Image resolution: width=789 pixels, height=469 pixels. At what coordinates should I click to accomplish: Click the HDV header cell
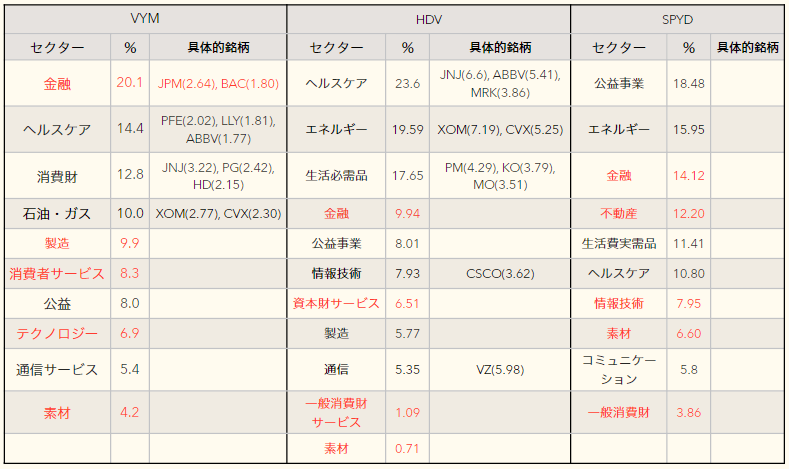pos(429,19)
